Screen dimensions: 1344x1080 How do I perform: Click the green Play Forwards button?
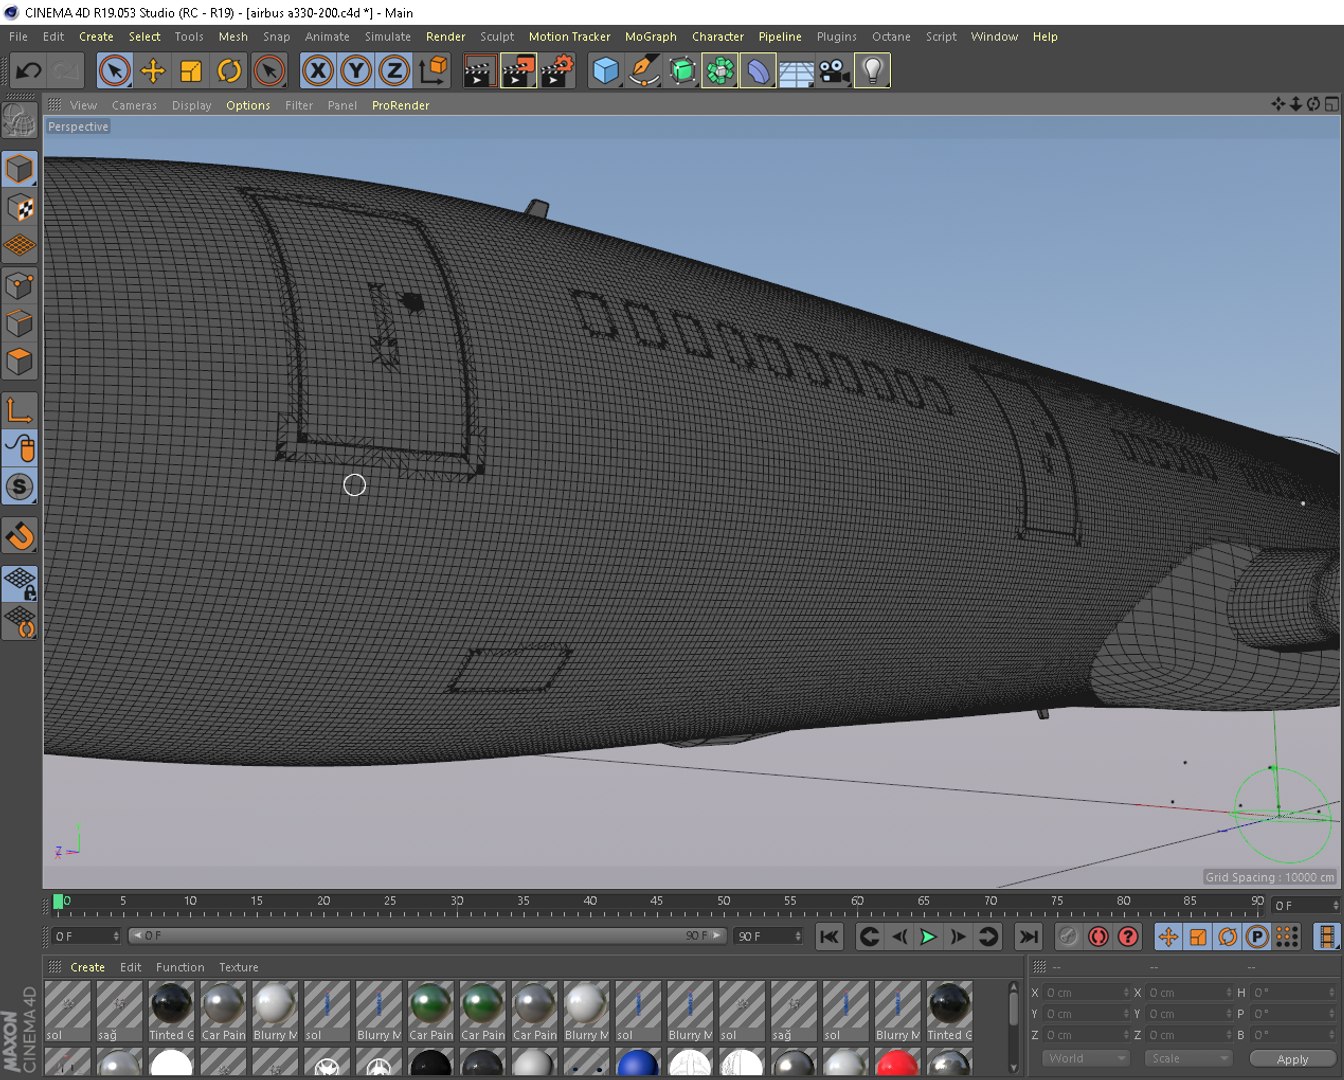928,937
